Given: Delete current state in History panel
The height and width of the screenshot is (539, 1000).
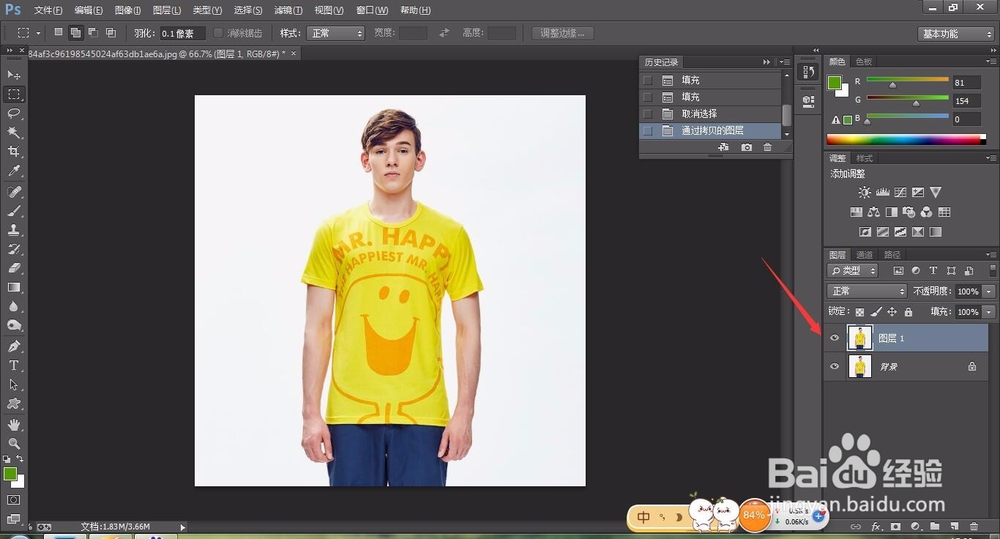Looking at the screenshot, I should pos(767,147).
